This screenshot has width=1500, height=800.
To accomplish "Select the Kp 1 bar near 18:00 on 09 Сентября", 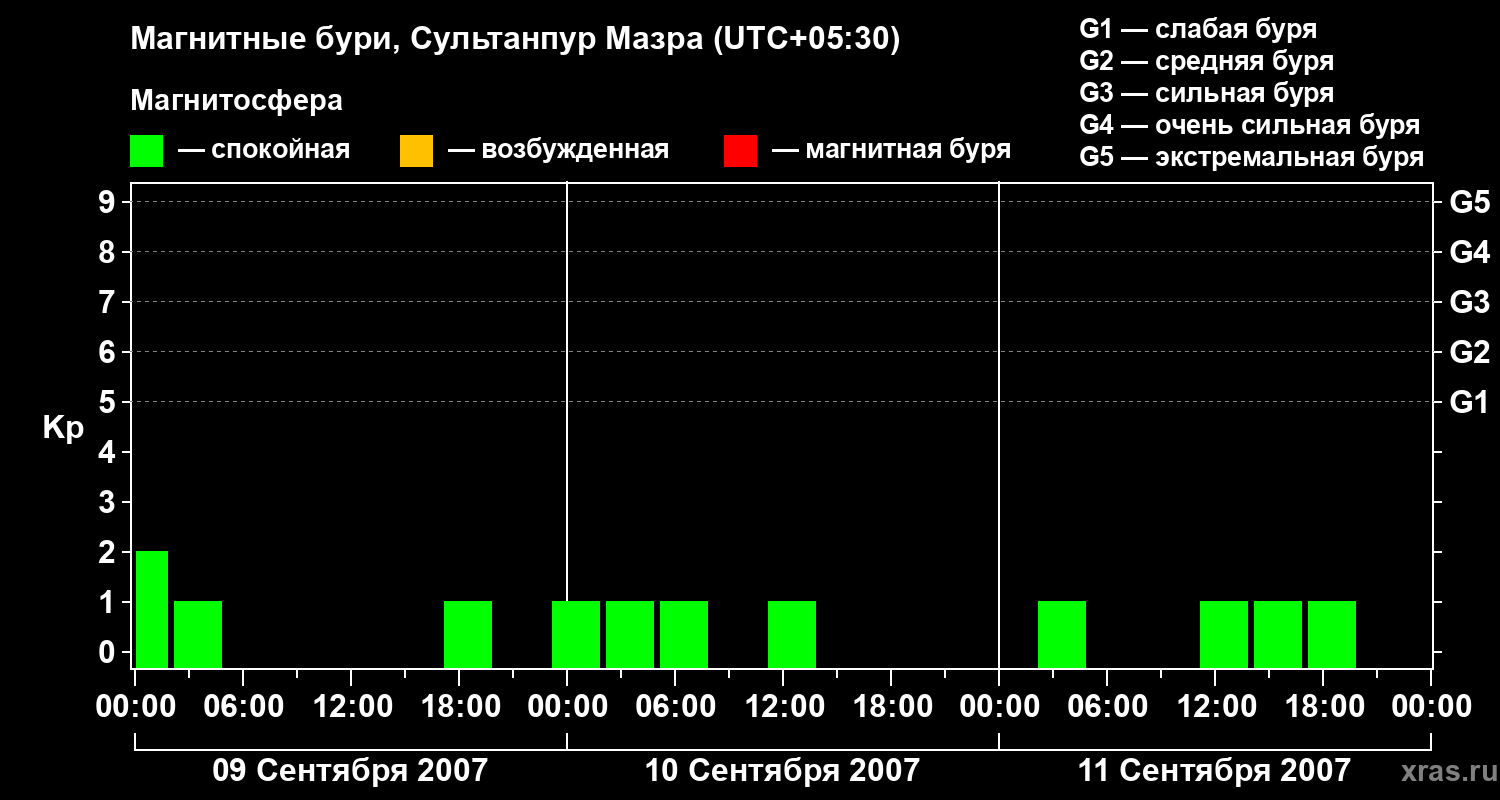I will [468, 634].
